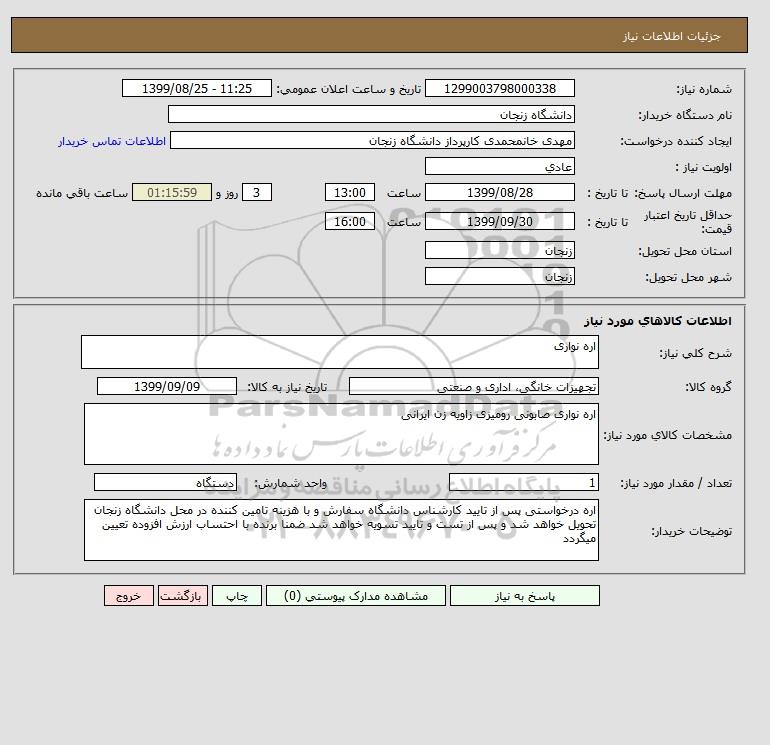Click response deadline time 13:00
Screen dimensions: 770x745
coord(350,193)
